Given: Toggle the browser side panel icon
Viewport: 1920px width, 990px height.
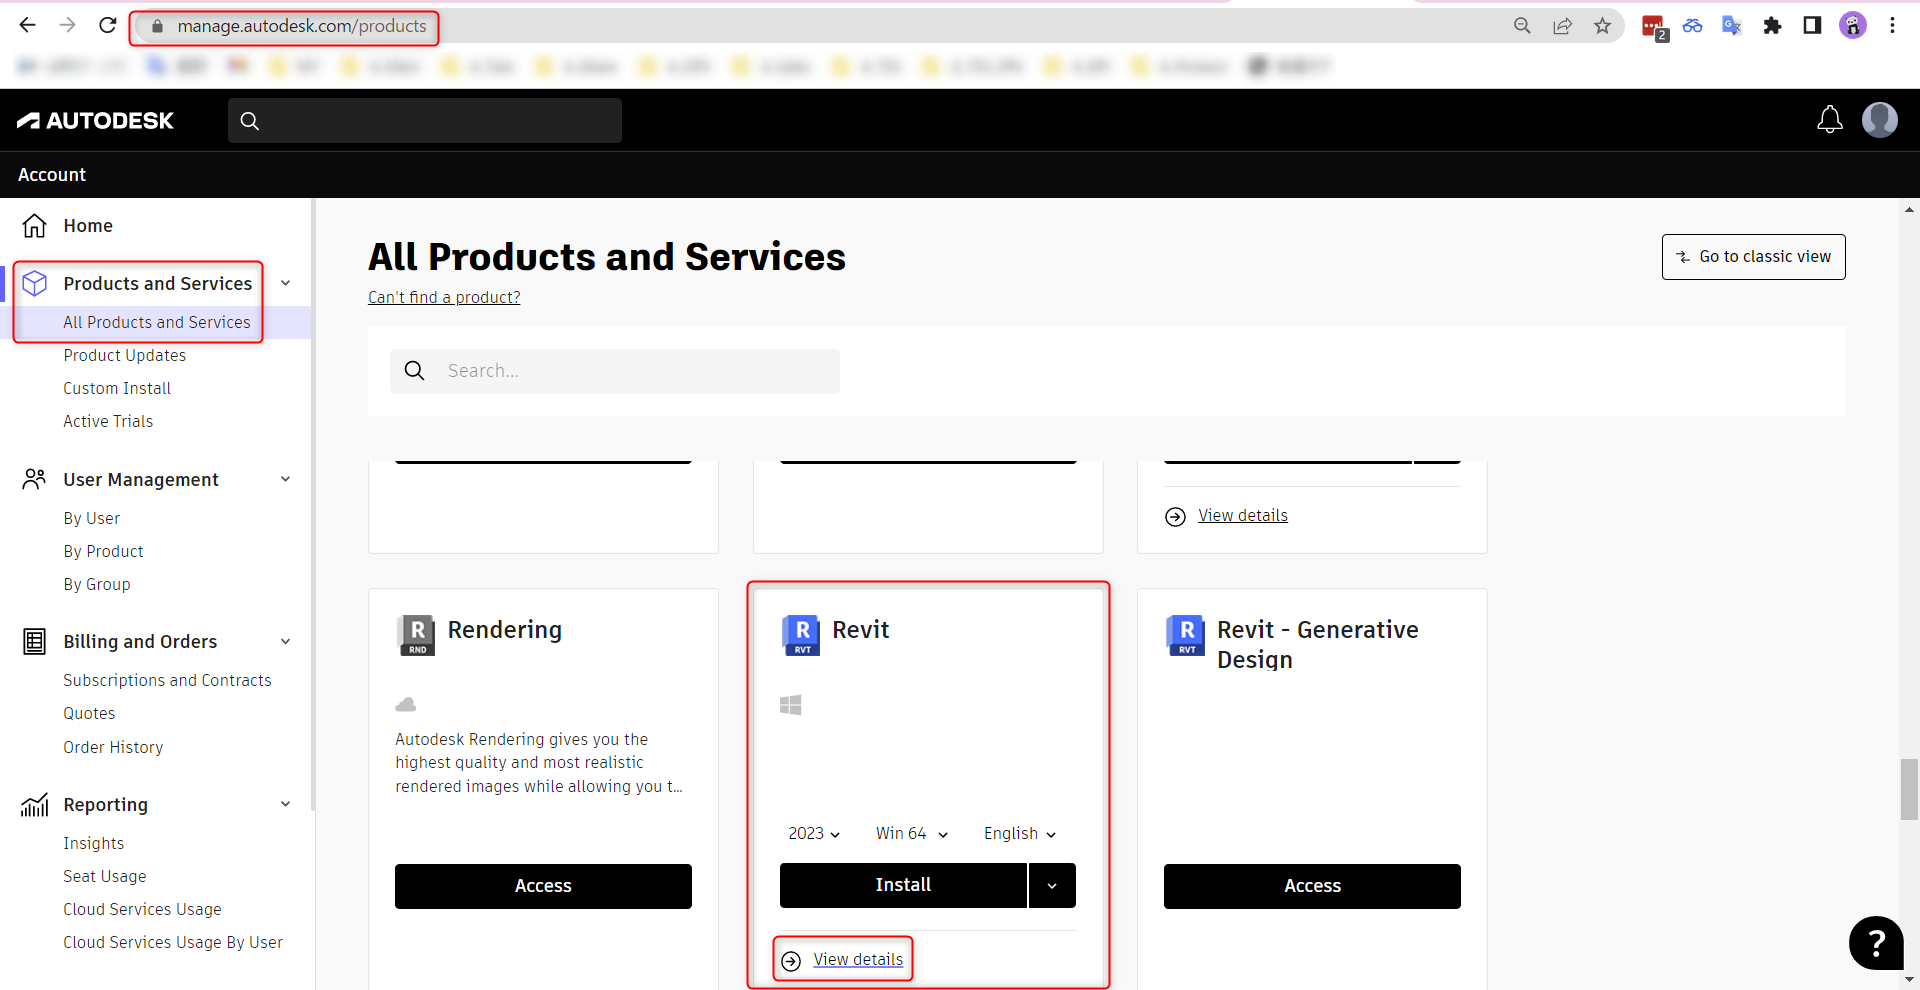Looking at the screenshot, I should coord(1812,26).
